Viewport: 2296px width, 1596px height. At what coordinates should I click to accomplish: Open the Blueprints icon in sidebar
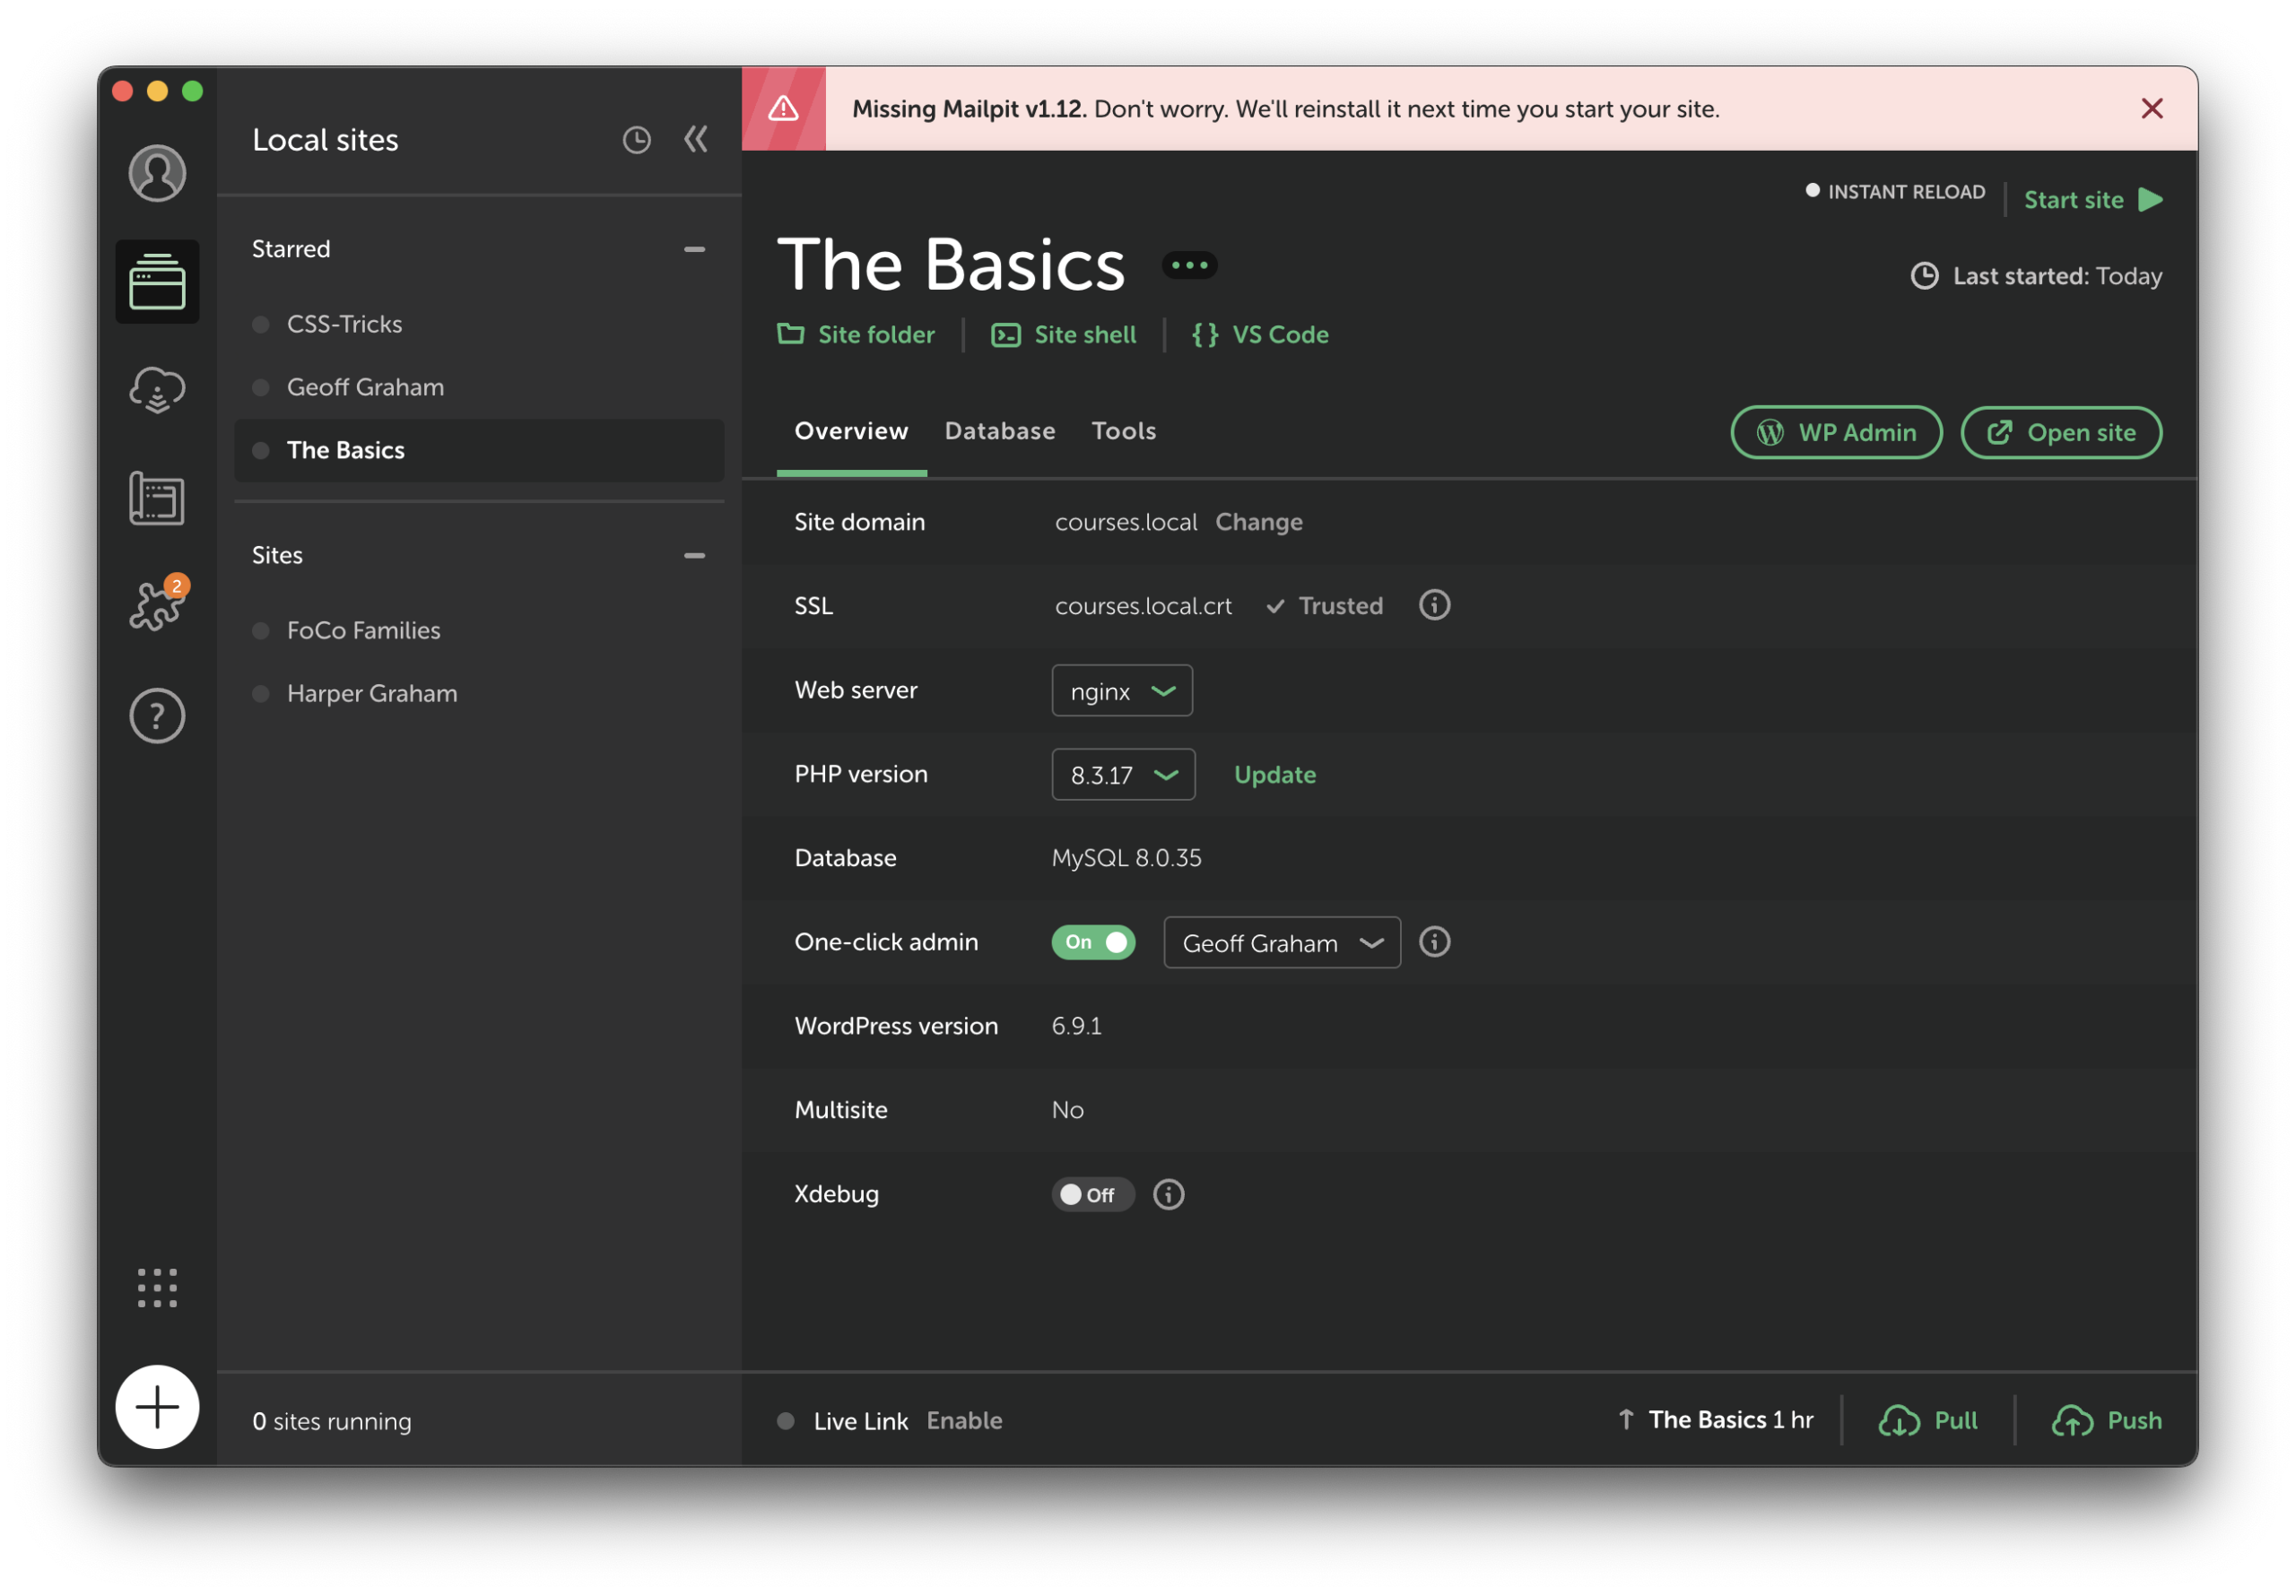point(157,498)
